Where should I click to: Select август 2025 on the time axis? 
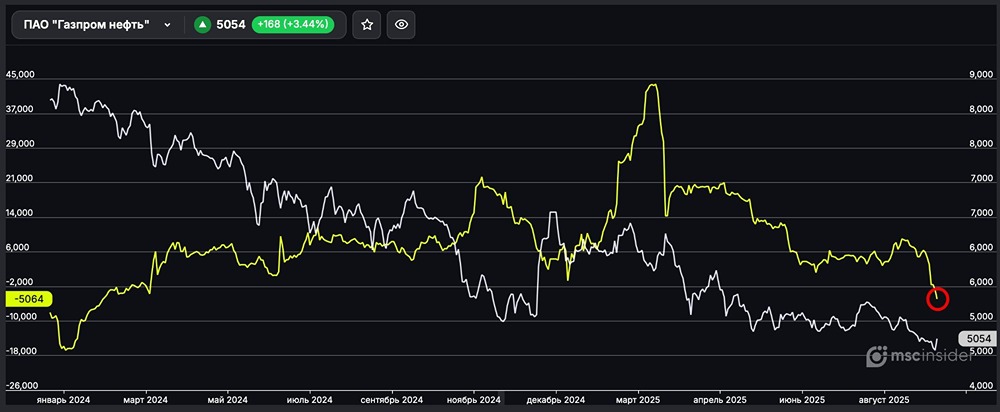point(884,398)
